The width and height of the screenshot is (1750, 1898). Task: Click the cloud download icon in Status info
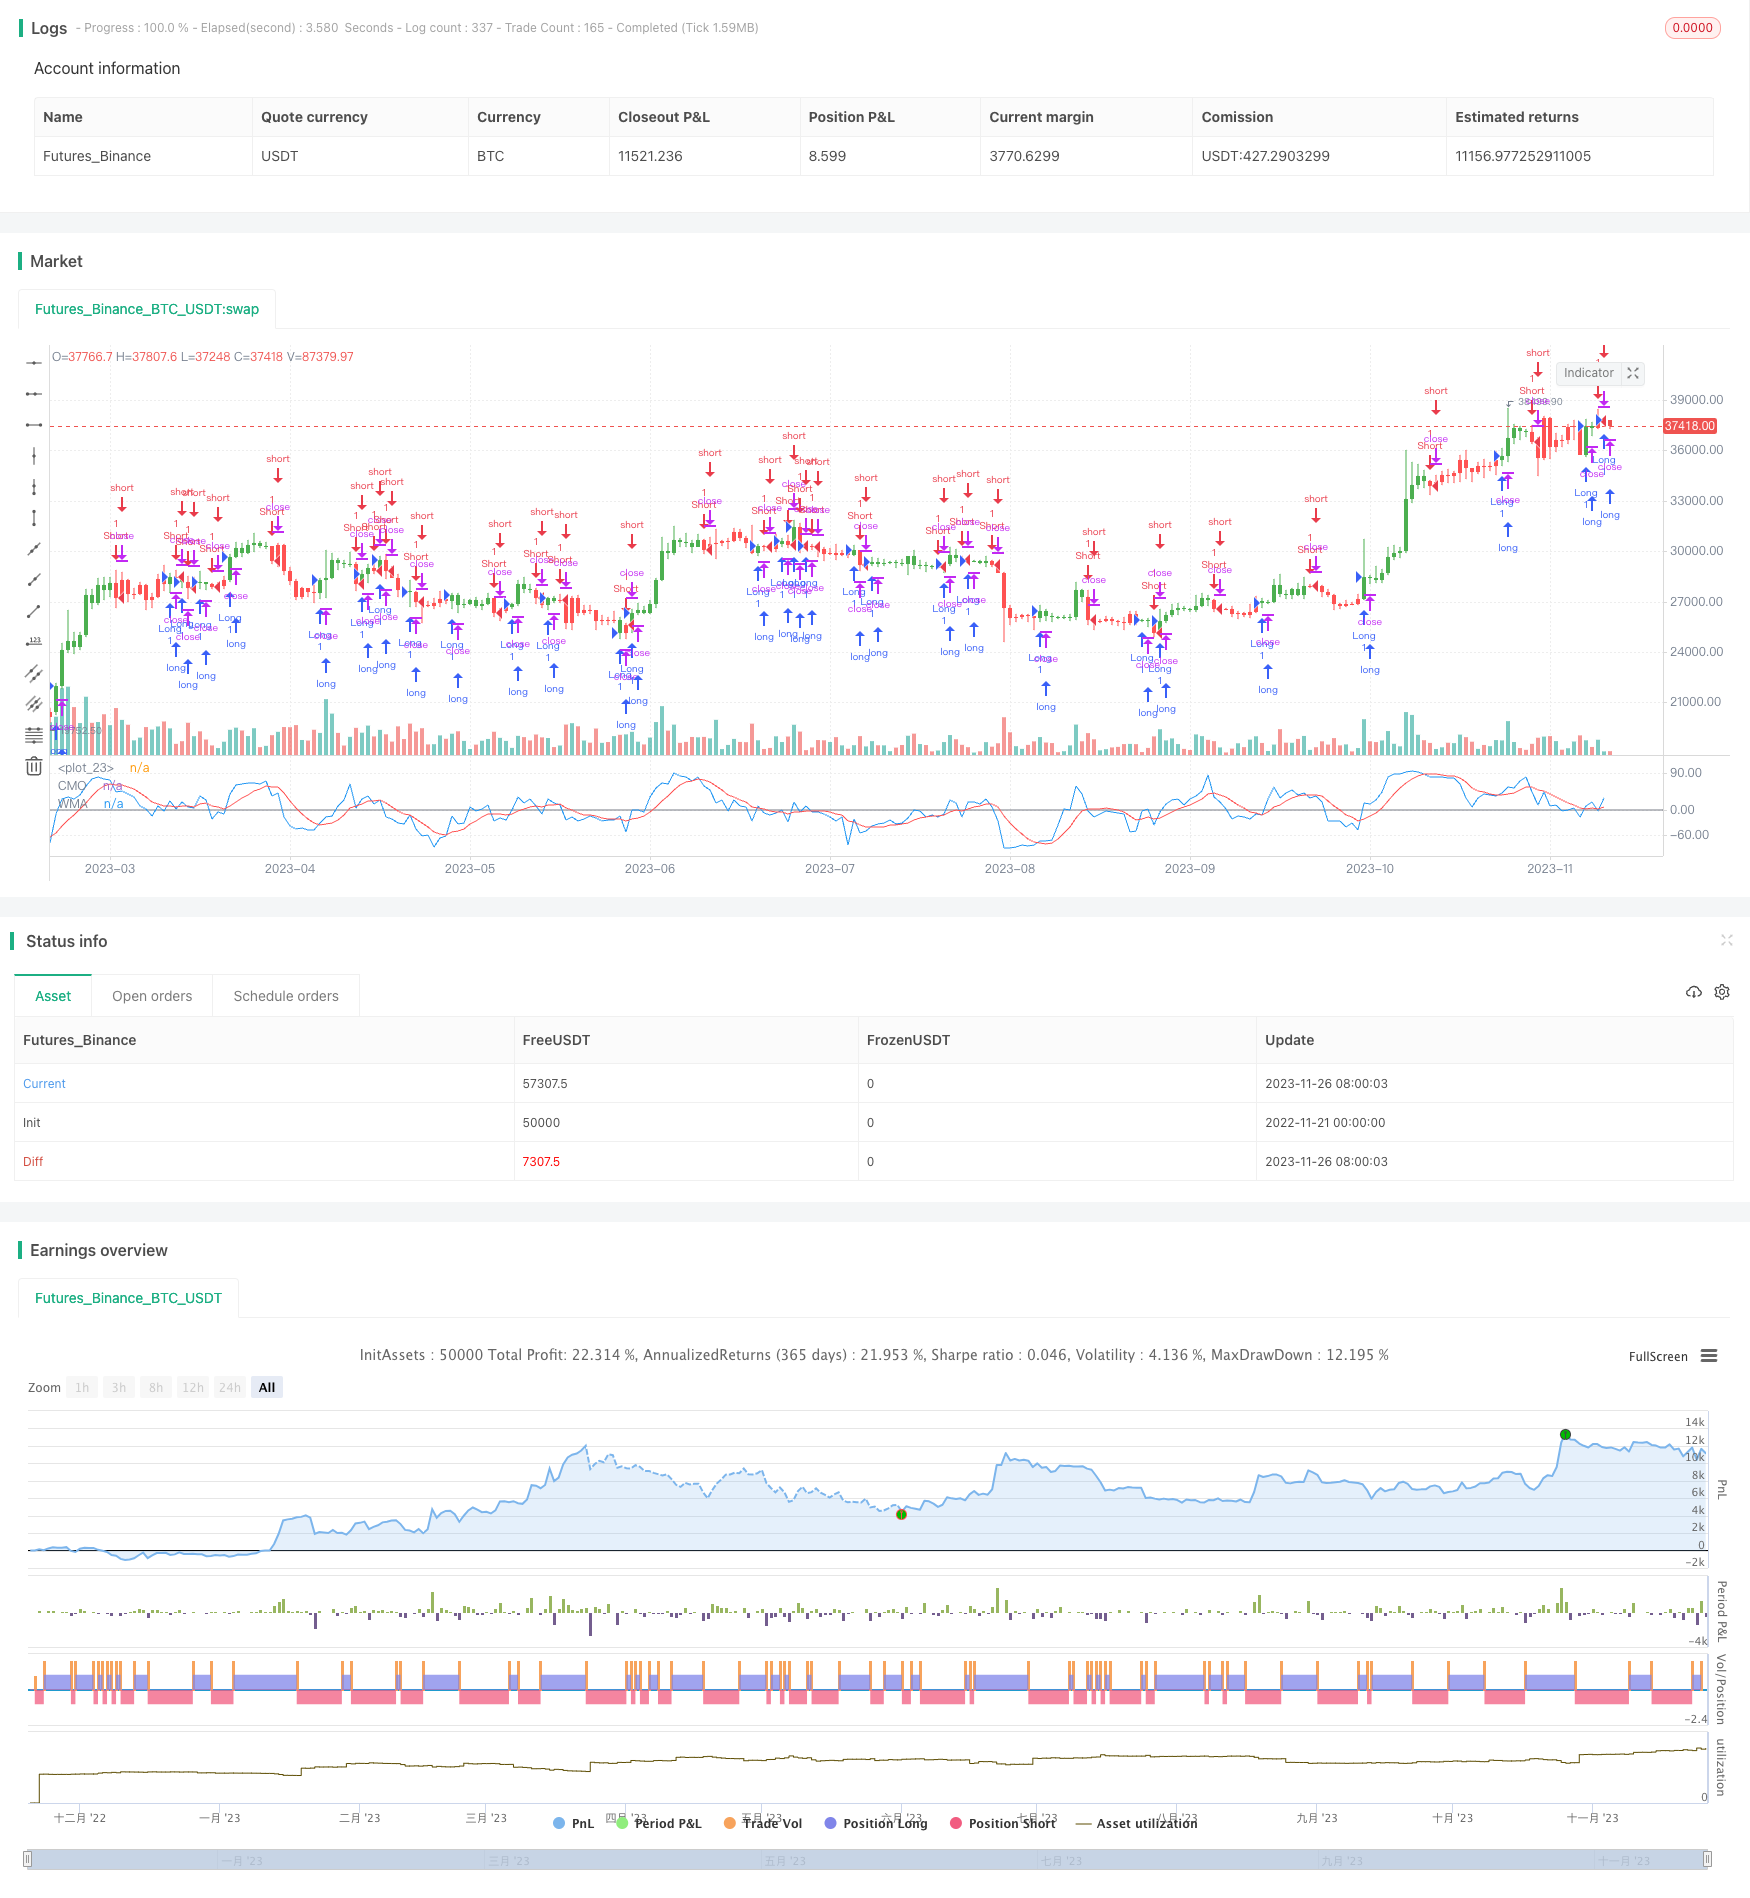tap(1693, 992)
